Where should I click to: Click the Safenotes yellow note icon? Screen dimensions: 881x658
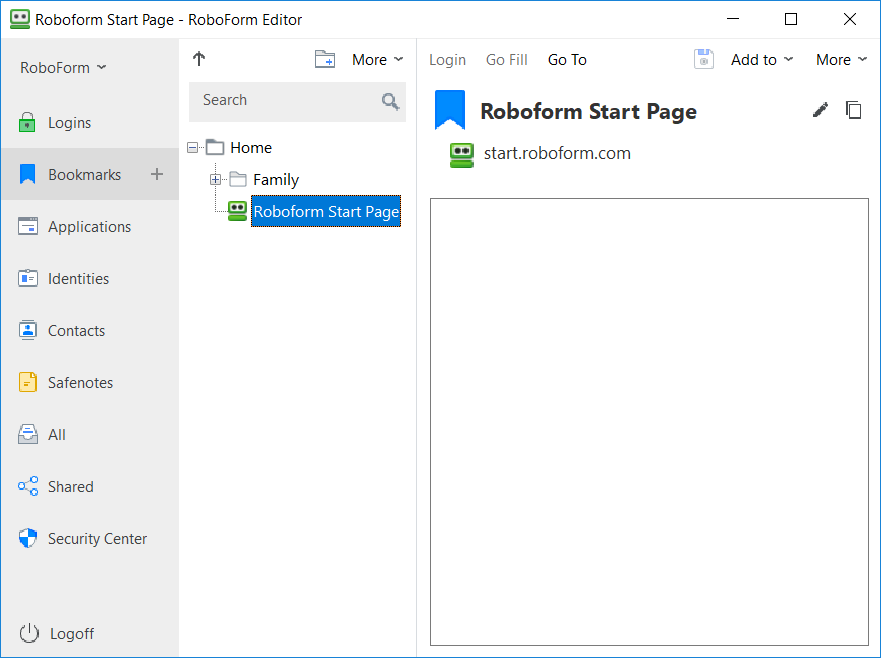coord(28,382)
